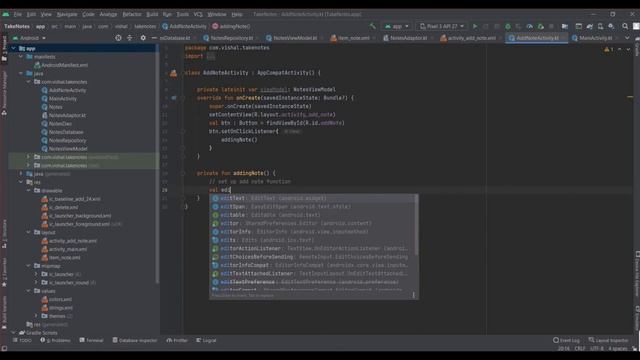This screenshot has width=640, height=360.
Task: Open the Event Log button
Action: click(x=566, y=340)
